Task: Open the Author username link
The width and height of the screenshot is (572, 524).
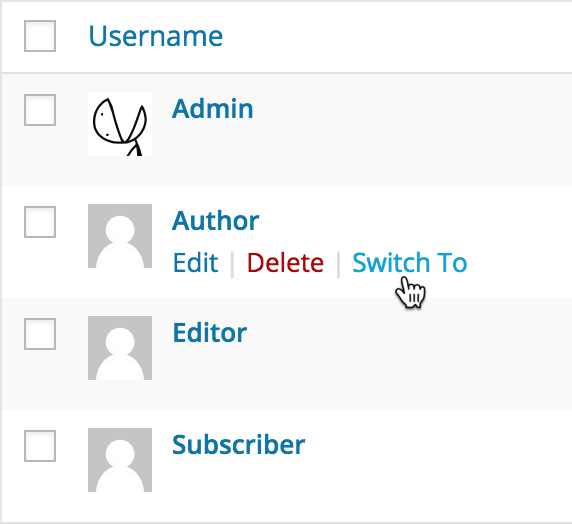Action: (x=216, y=221)
